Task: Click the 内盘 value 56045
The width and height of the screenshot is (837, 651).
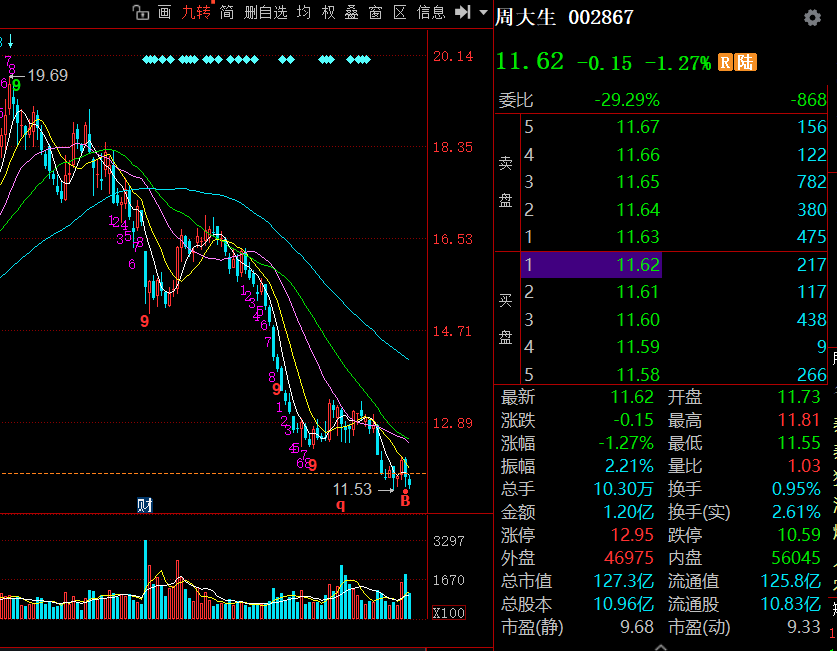Action: pos(796,558)
